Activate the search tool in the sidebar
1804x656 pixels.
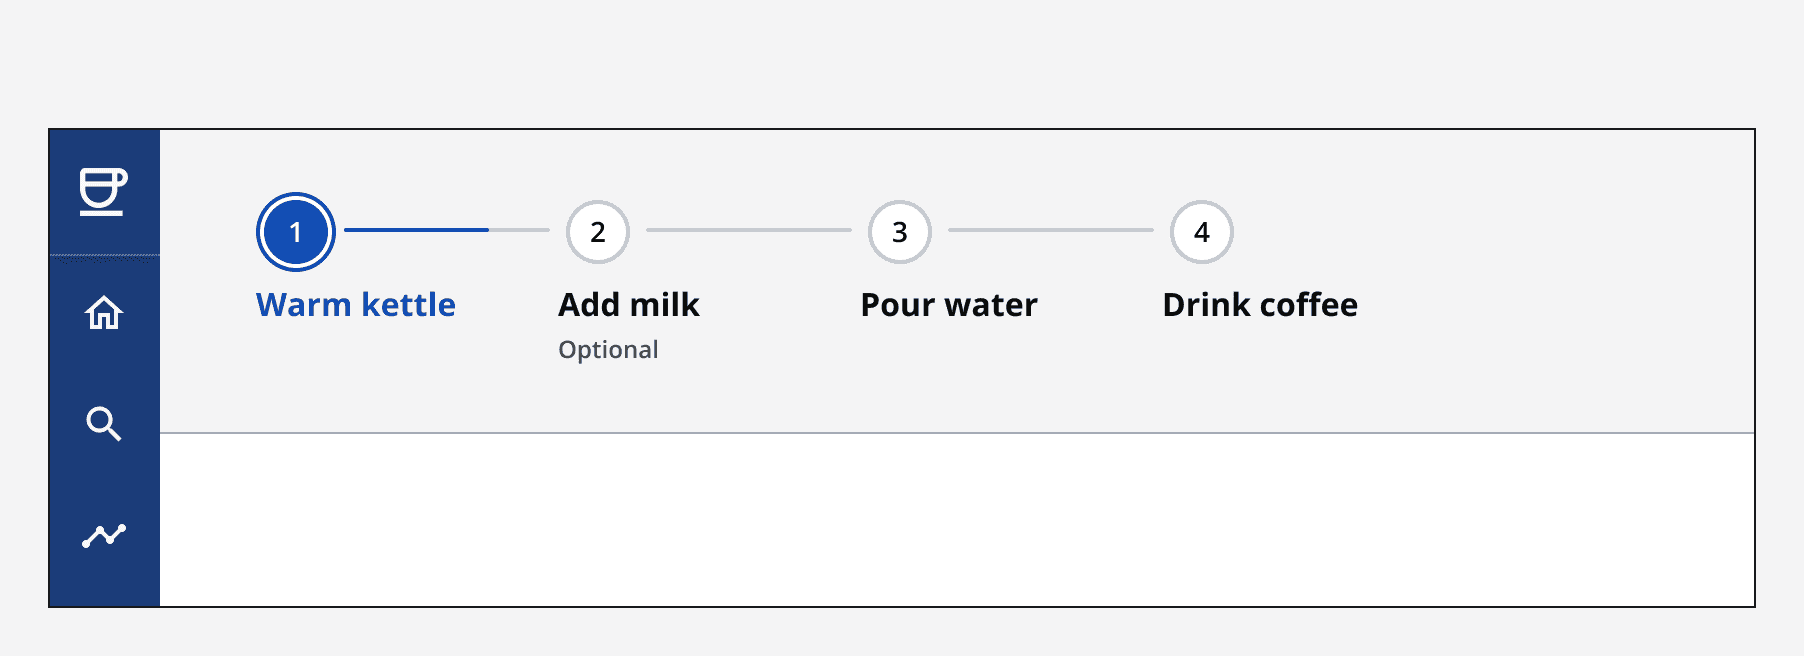(x=103, y=425)
